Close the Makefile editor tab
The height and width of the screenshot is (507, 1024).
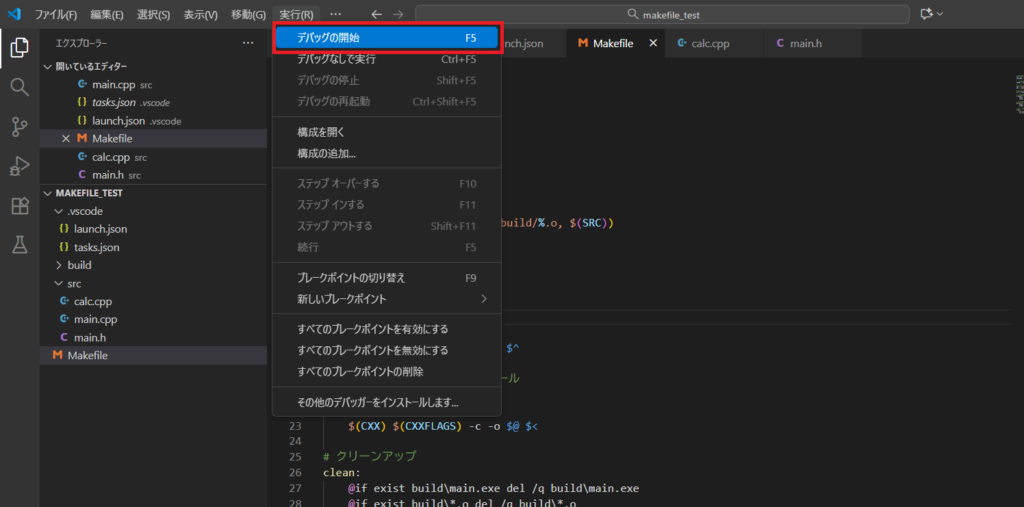[654, 44]
